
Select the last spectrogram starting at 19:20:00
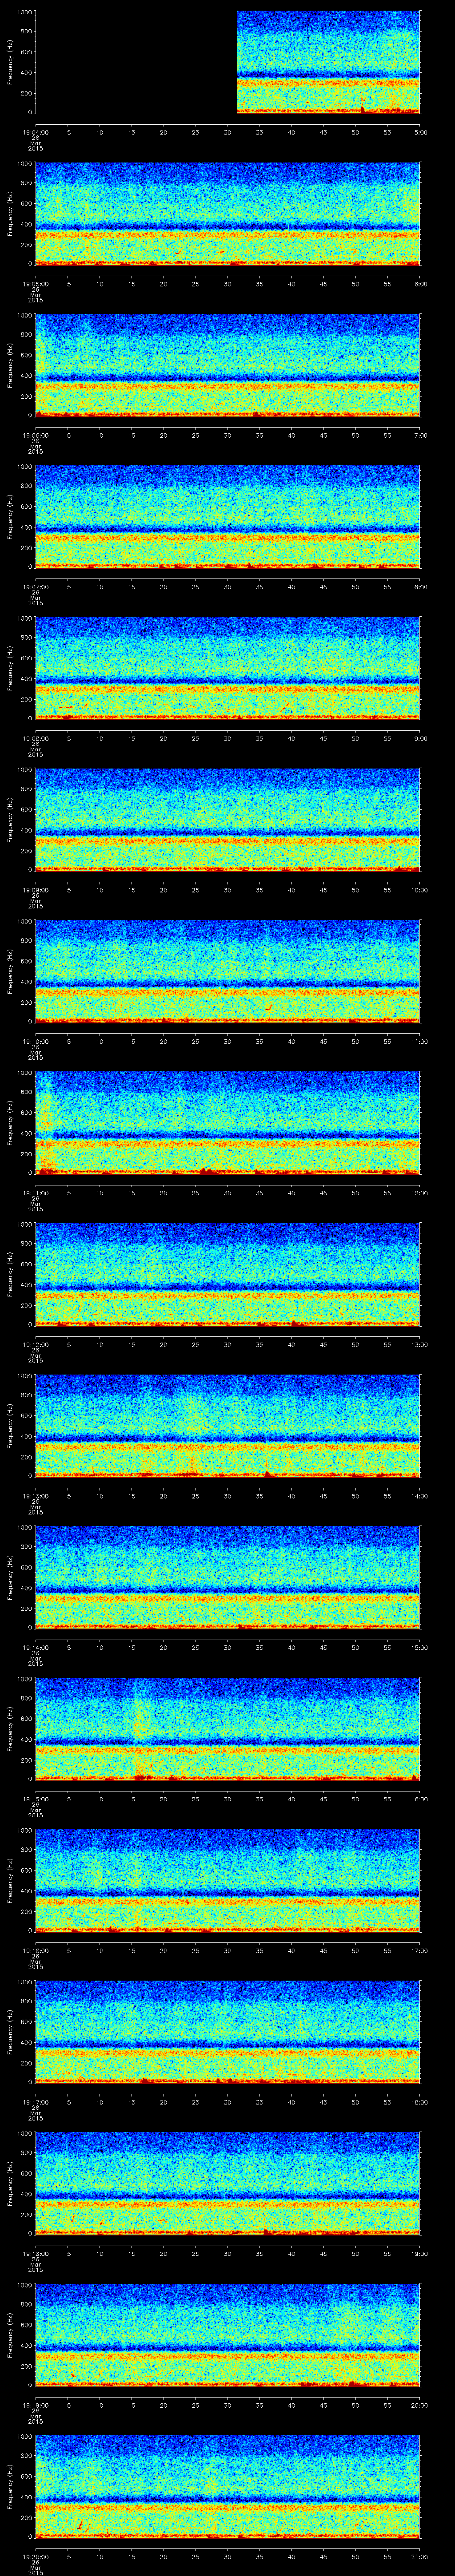227,2485
